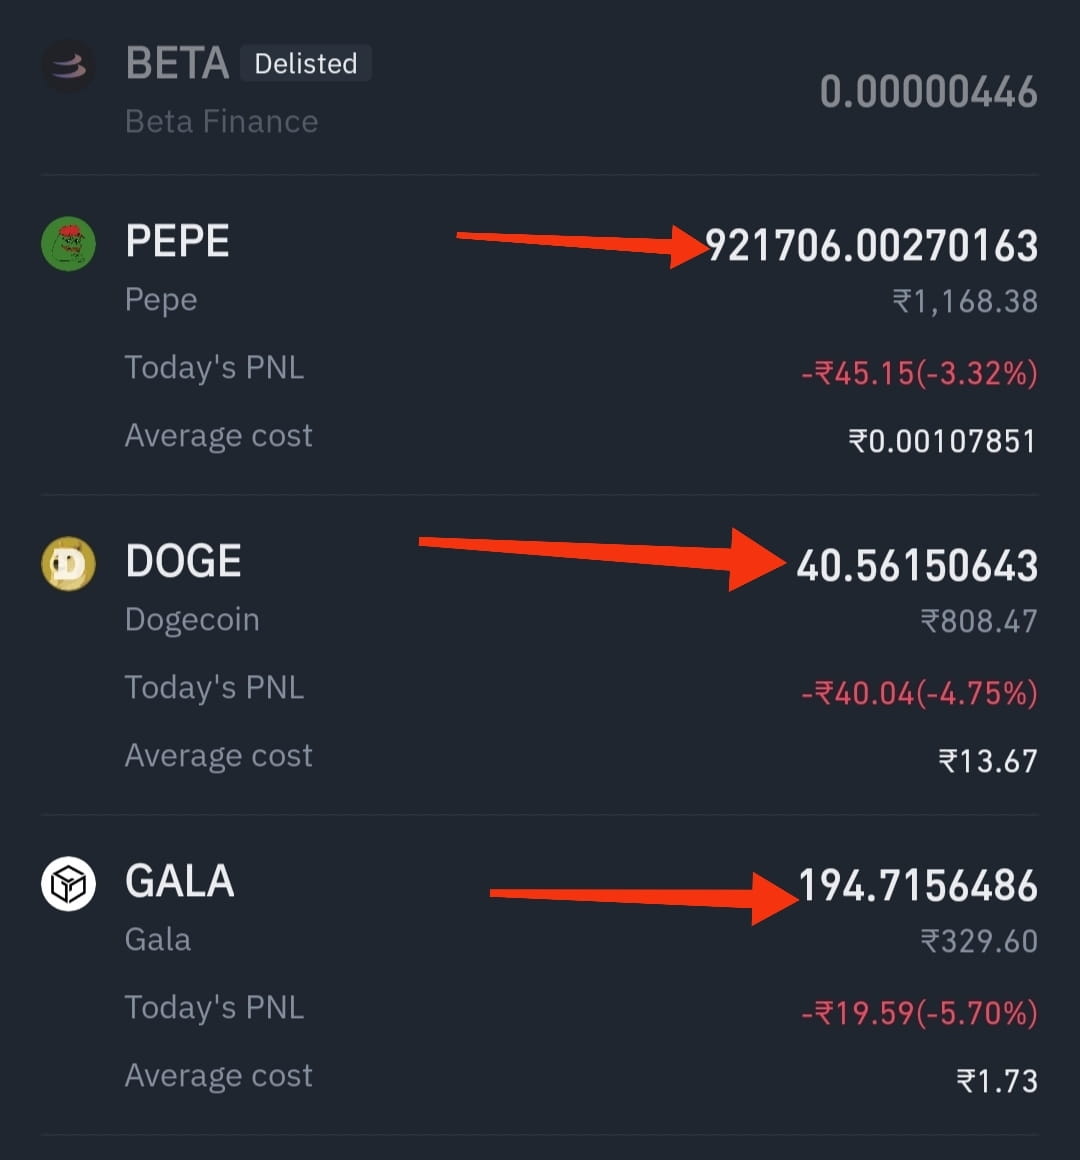Tap PEPE average cost ₹0.00107851
The image size is (1080, 1160).
[x=942, y=442]
